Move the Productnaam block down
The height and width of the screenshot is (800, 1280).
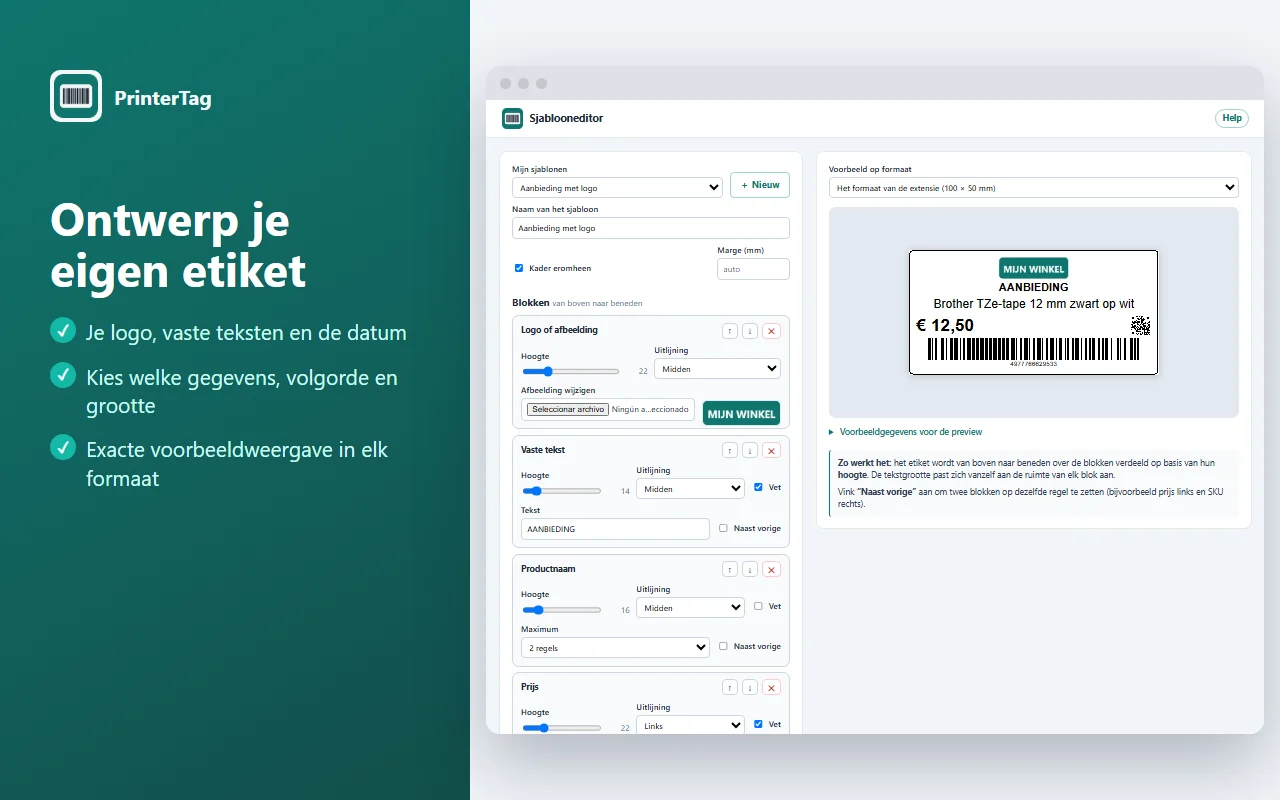[750, 570]
